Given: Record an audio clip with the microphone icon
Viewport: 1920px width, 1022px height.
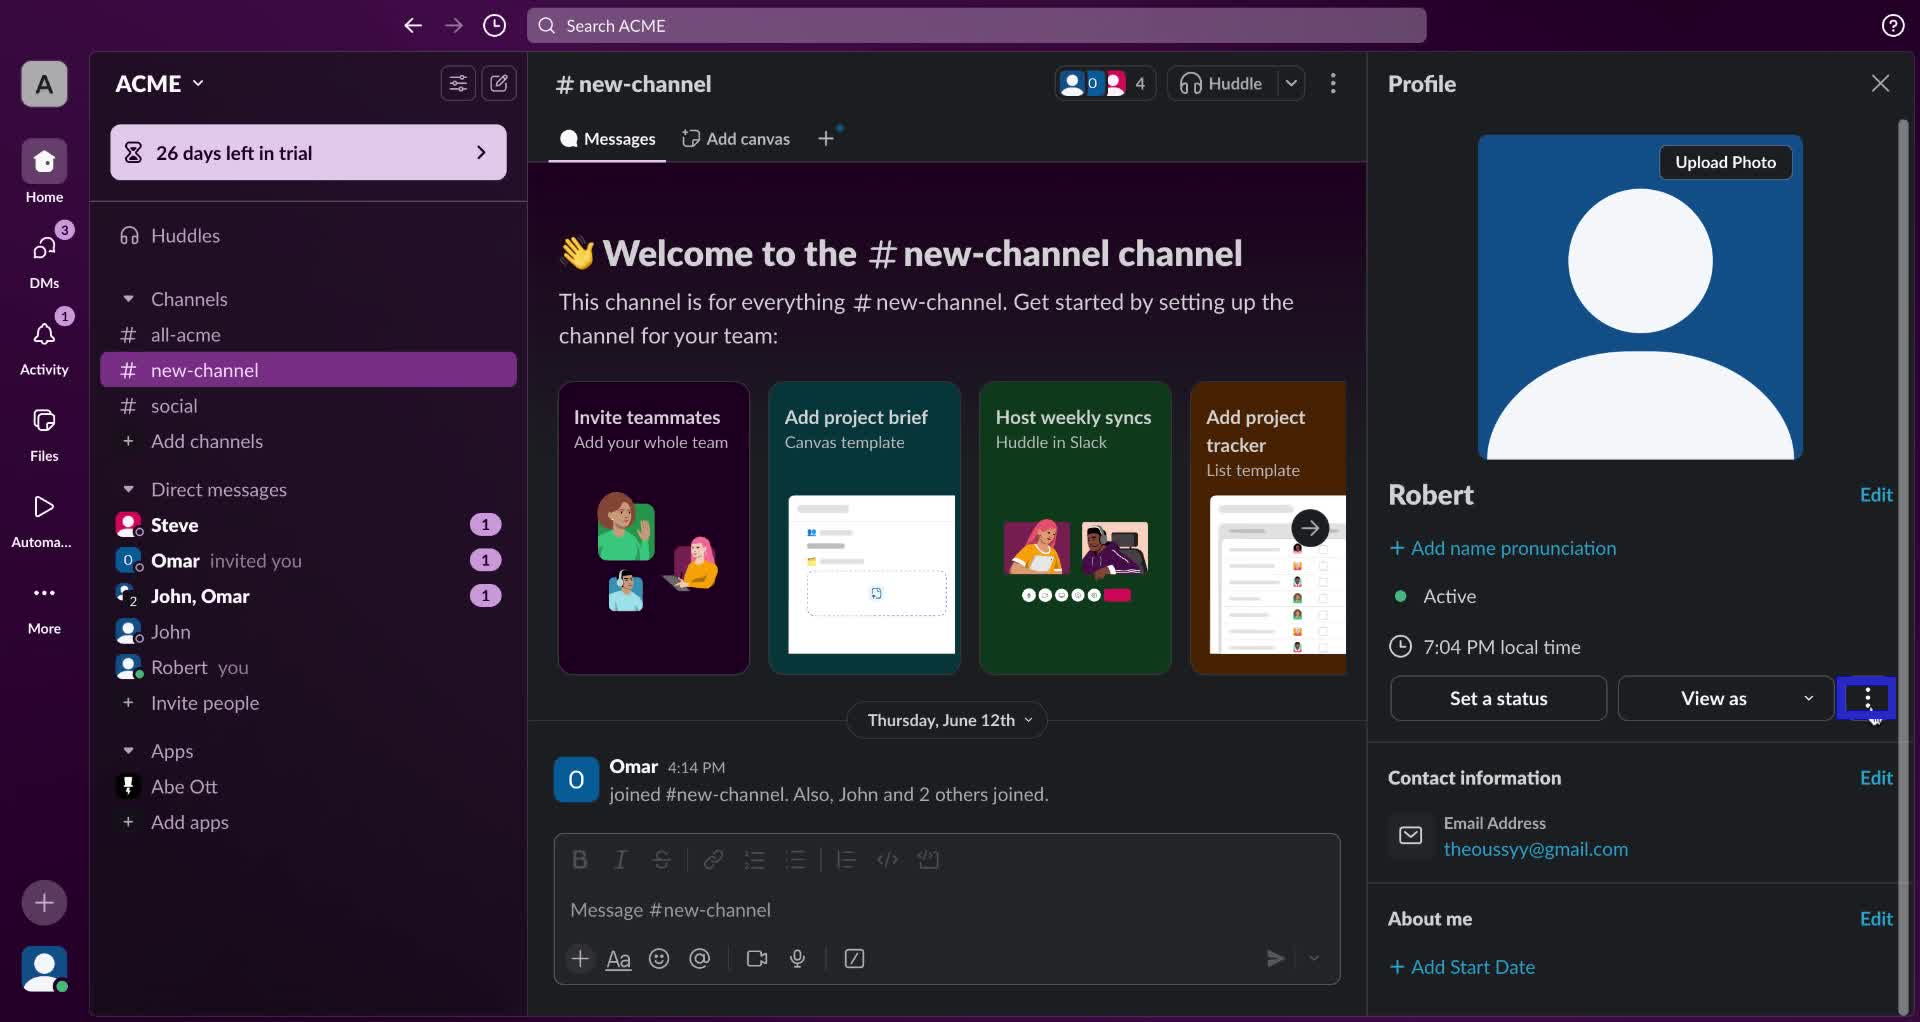Looking at the screenshot, I should tap(797, 958).
